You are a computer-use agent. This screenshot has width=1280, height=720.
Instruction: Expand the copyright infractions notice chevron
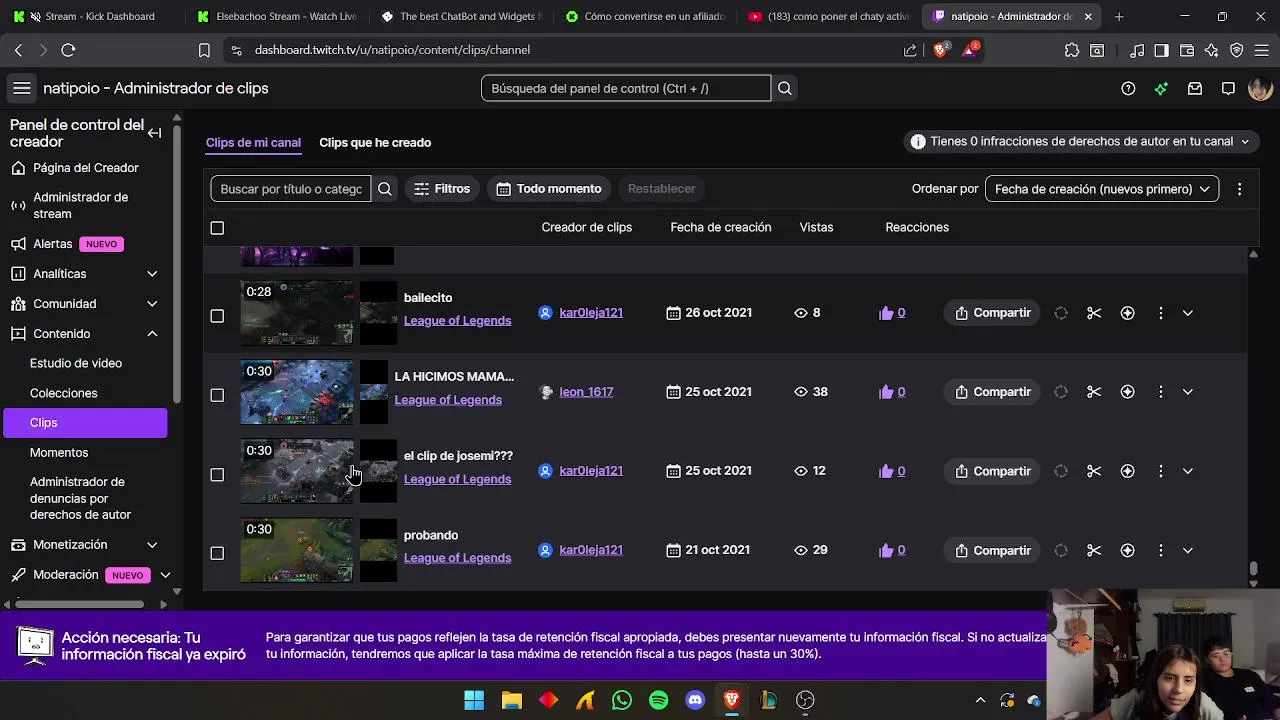[x=1245, y=142]
